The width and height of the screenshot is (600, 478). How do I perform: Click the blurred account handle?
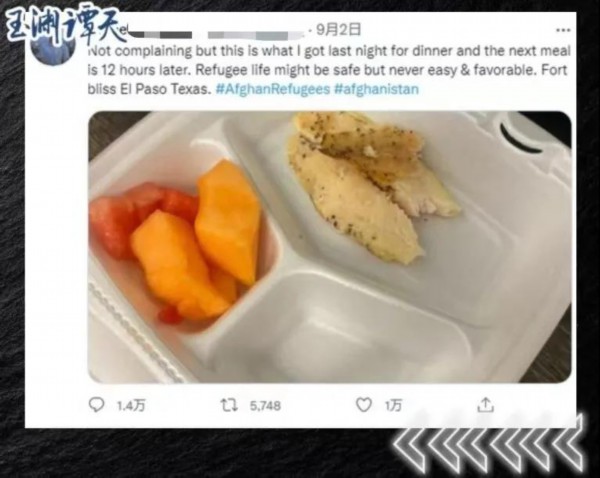click(254, 35)
